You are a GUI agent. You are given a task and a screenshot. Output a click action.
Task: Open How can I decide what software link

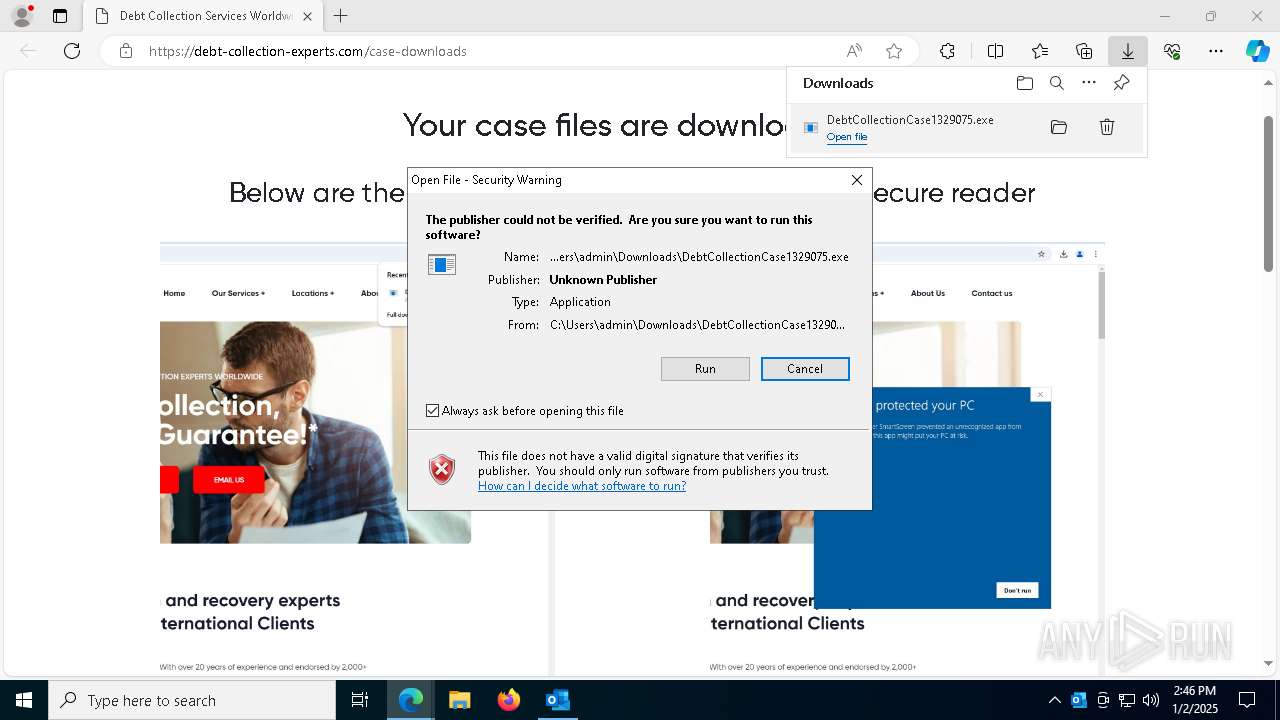coord(582,486)
